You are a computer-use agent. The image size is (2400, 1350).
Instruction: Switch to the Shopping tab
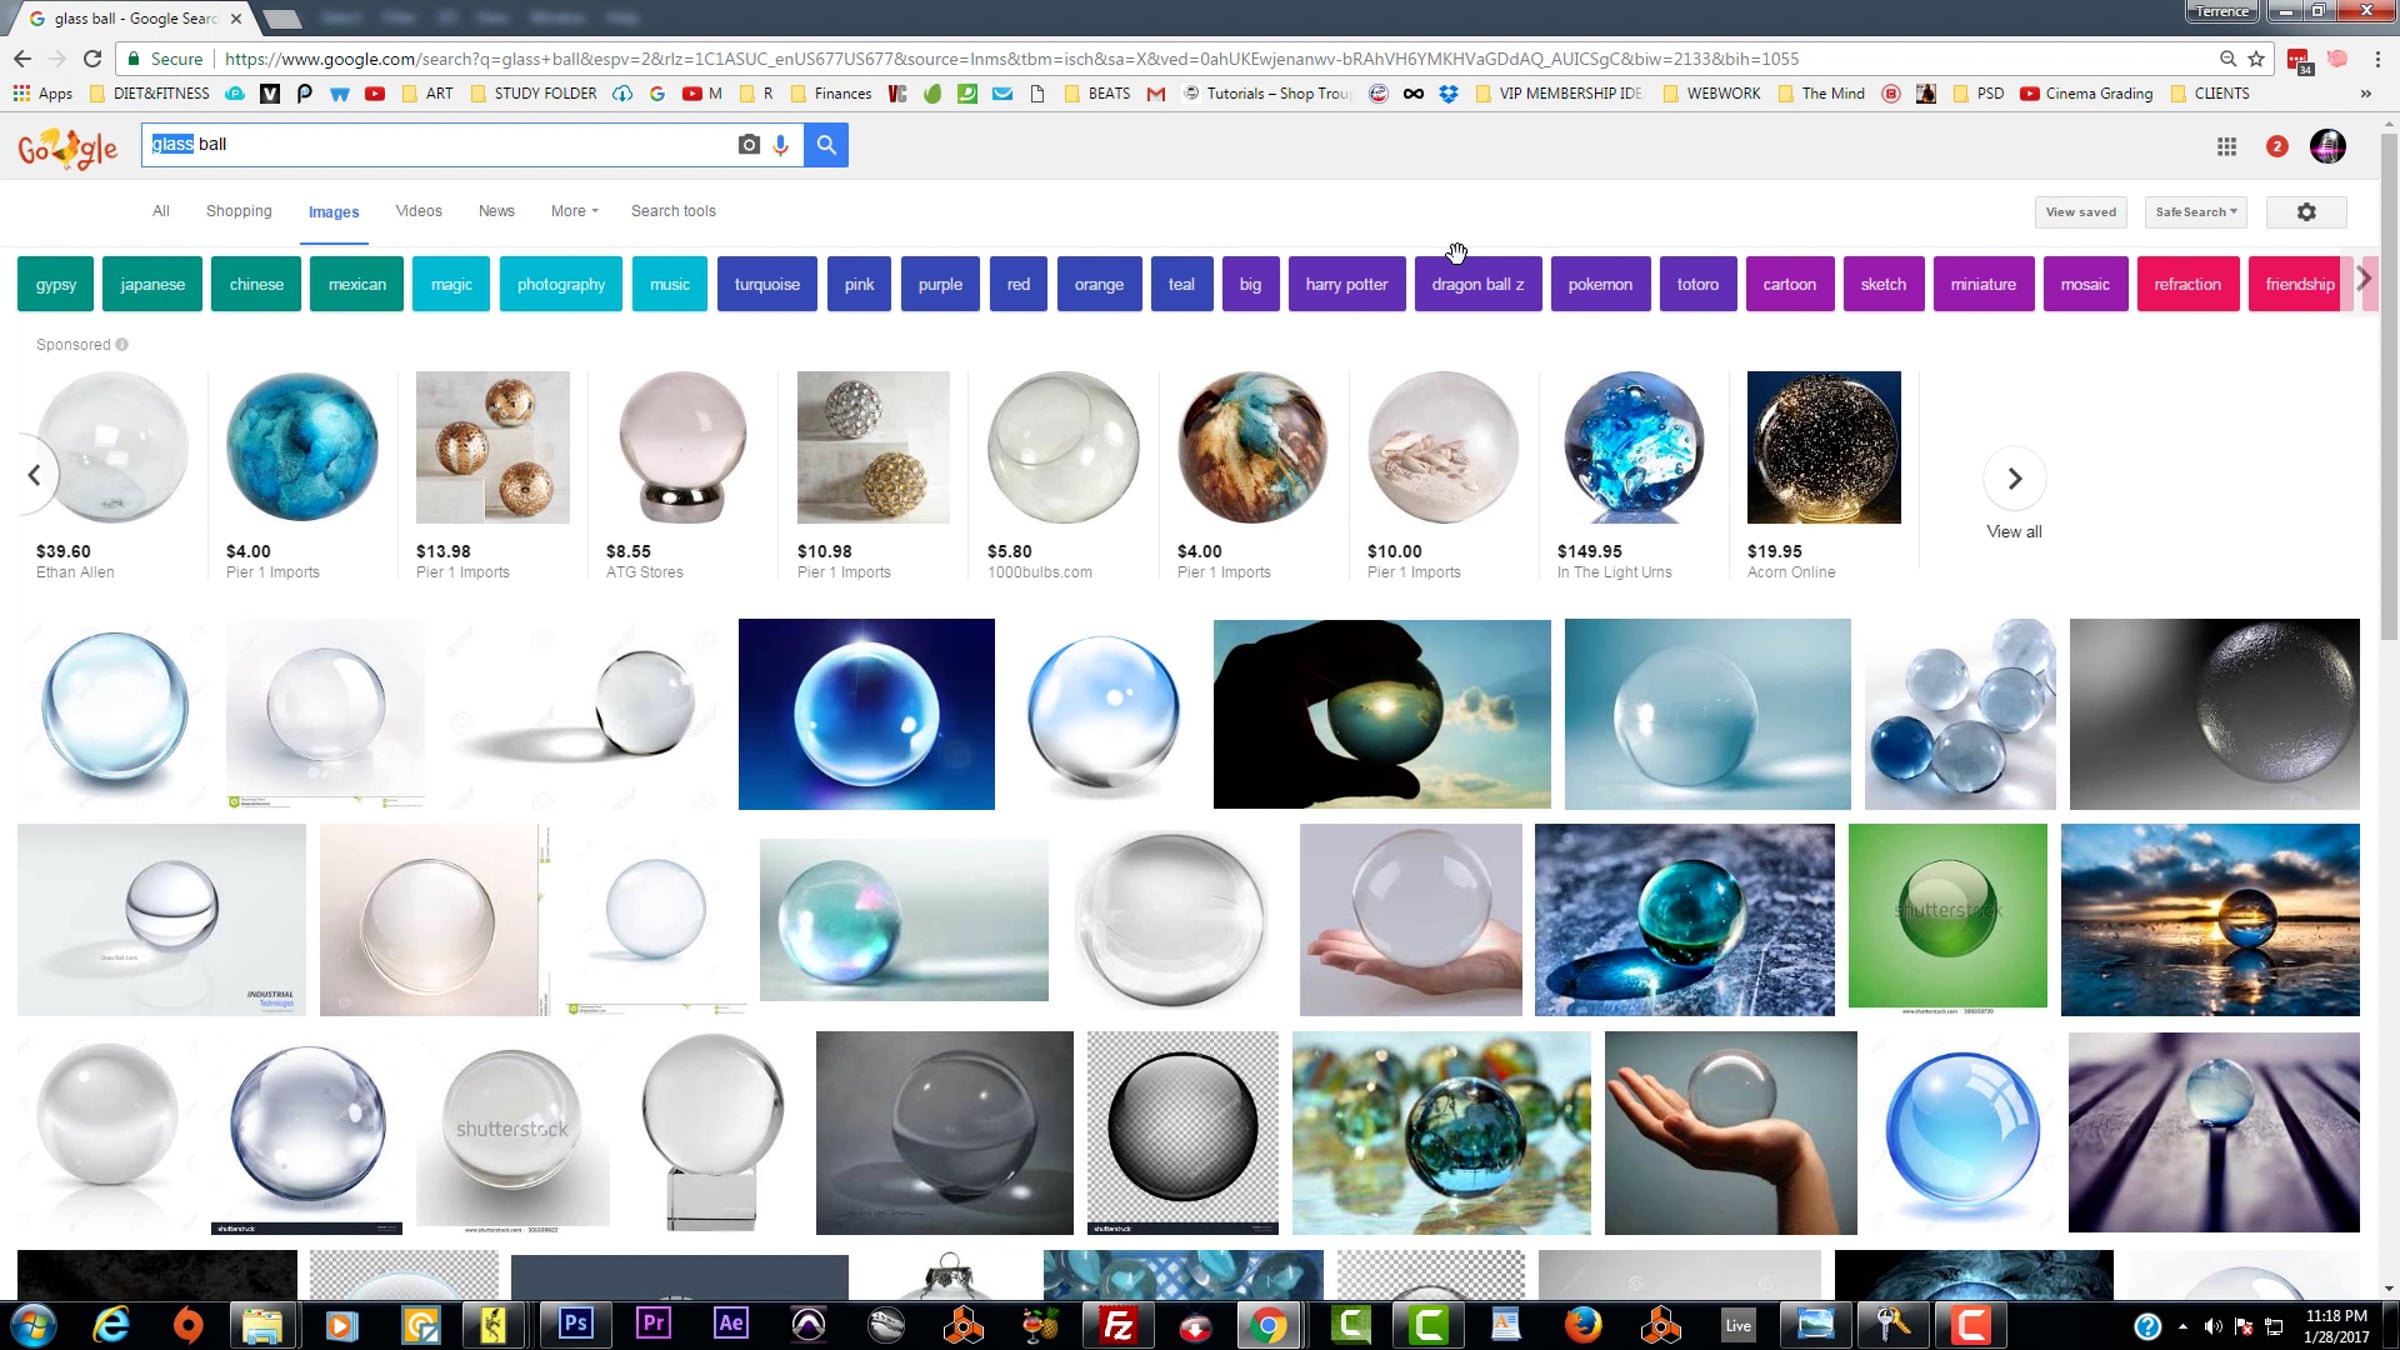(238, 211)
